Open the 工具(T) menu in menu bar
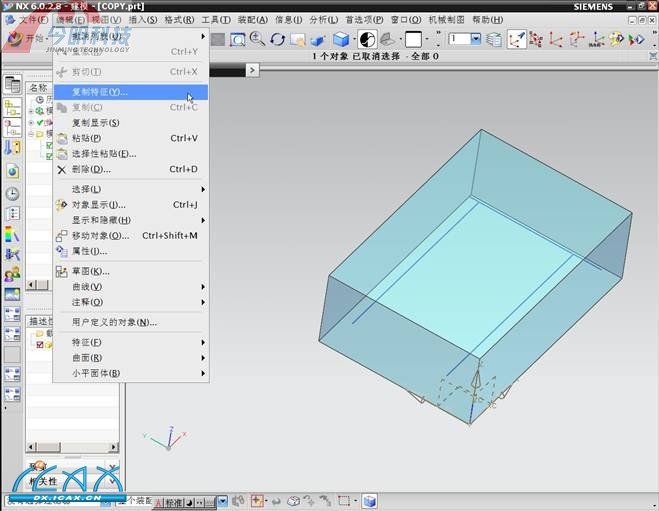 [215, 19]
